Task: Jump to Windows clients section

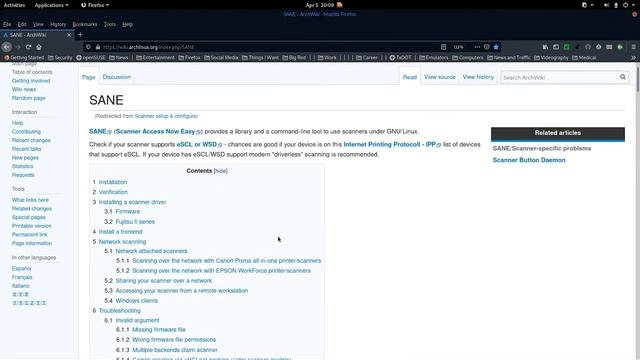Action: tap(136, 301)
